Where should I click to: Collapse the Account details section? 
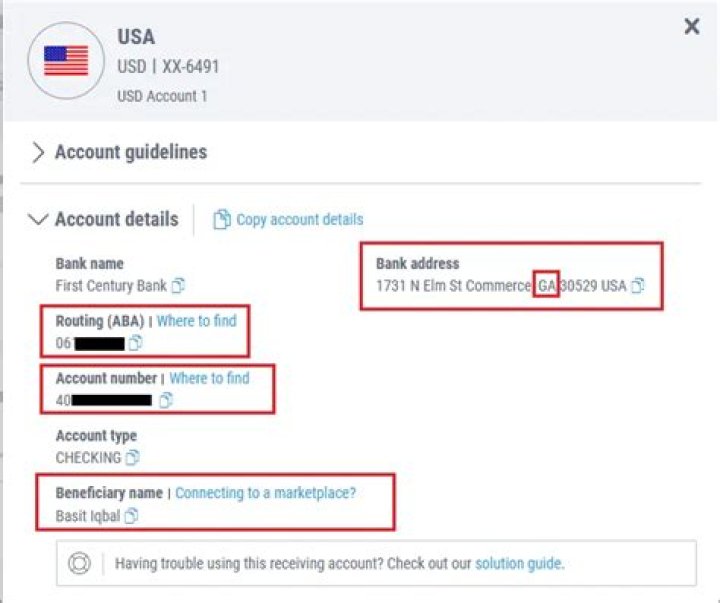pos(40,220)
